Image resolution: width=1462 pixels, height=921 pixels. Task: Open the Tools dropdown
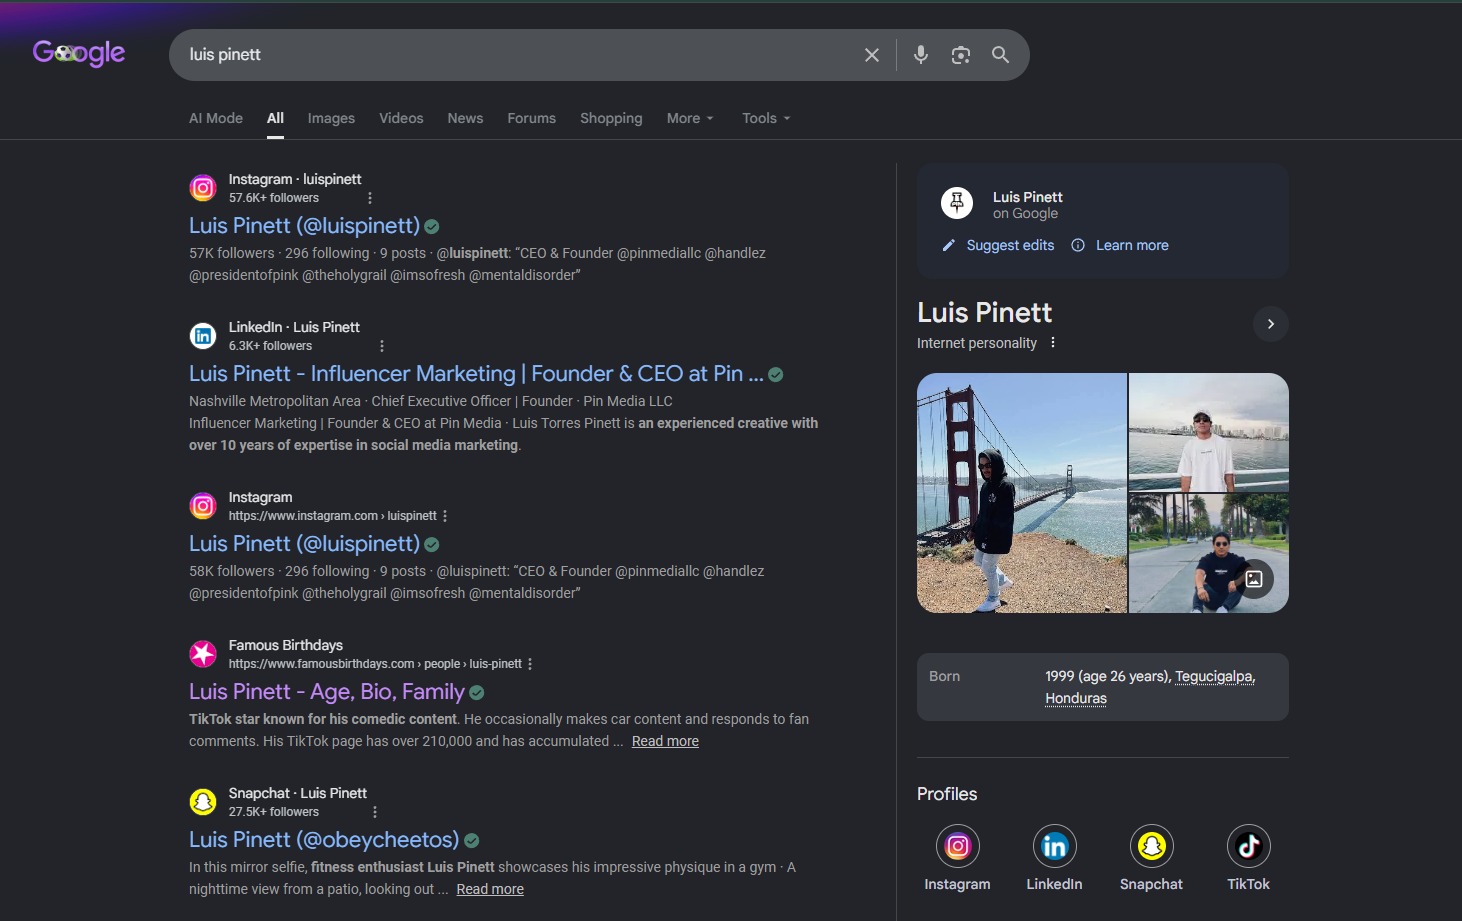[766, 118]
